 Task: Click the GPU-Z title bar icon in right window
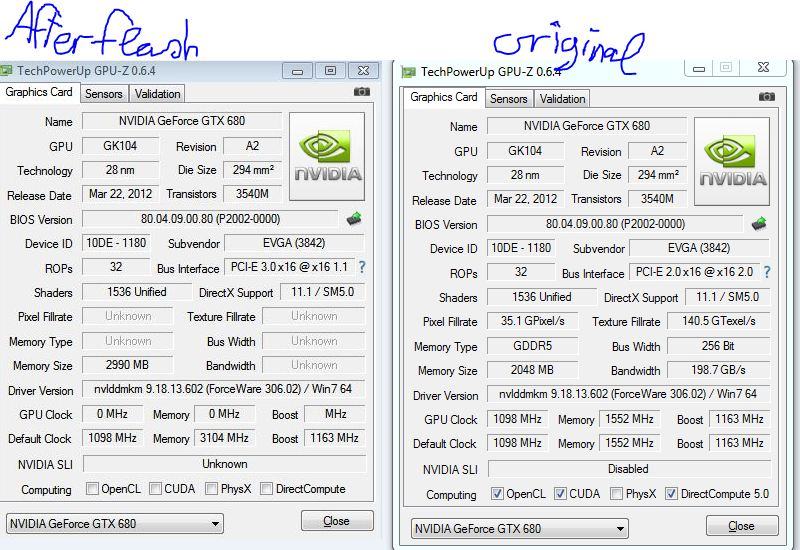409,72
